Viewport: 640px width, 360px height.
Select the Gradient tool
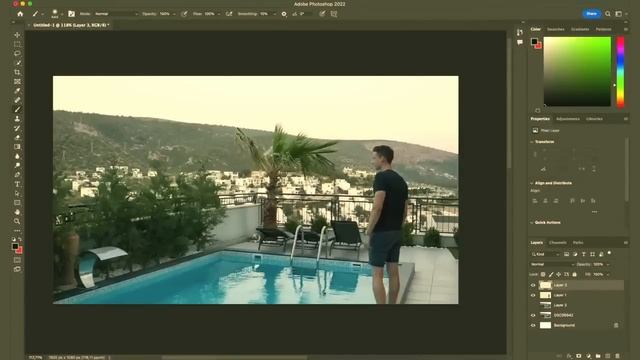pyautogui.click(x=17, y=147)
